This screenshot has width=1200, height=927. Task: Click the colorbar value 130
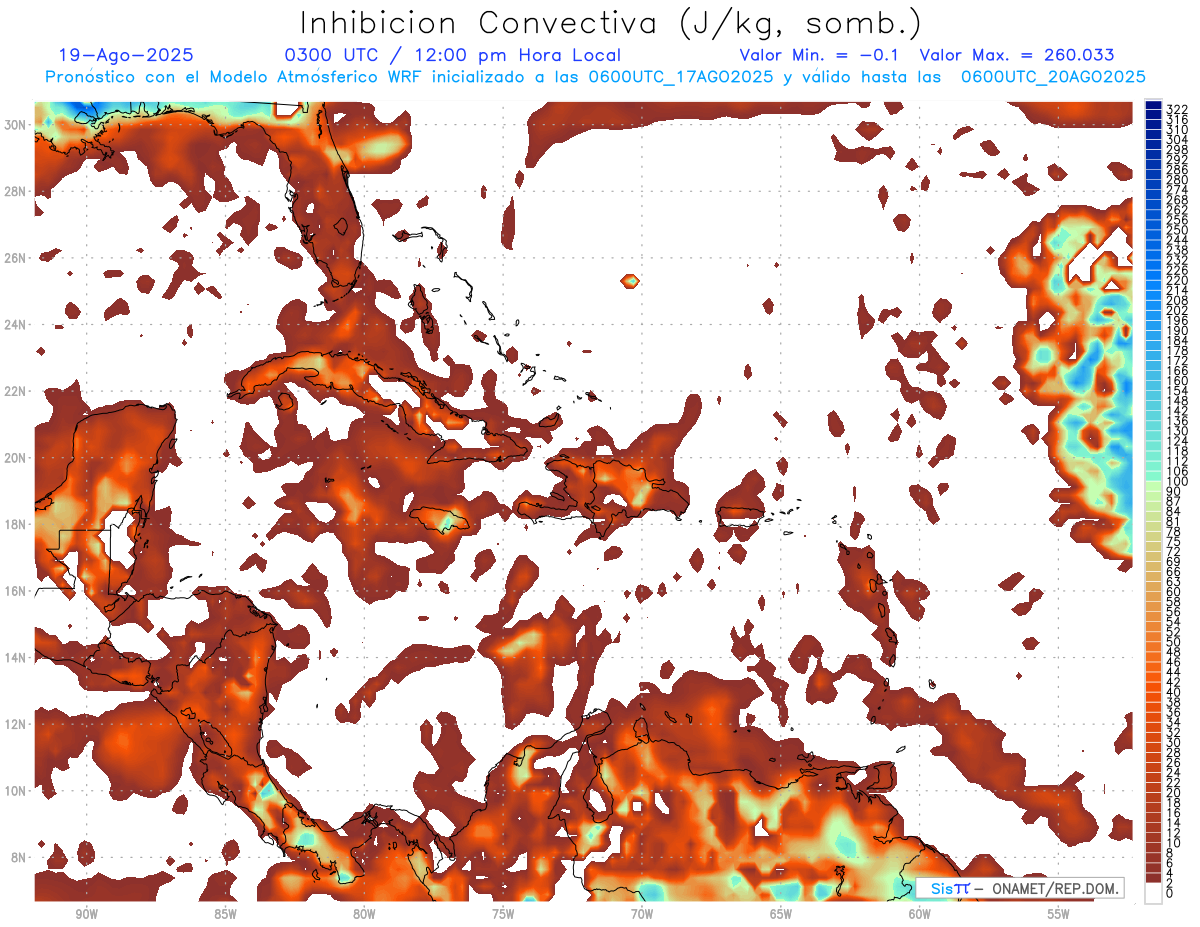[x=1177, y=431]
